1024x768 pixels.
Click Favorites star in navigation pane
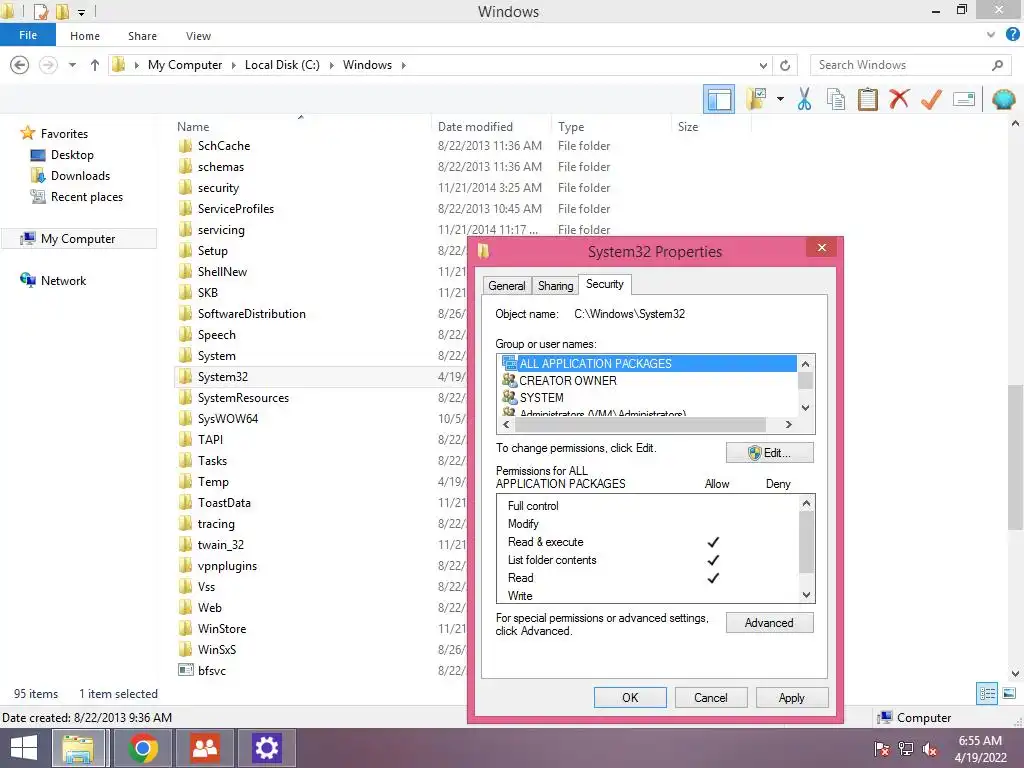[x=27, y=133]
